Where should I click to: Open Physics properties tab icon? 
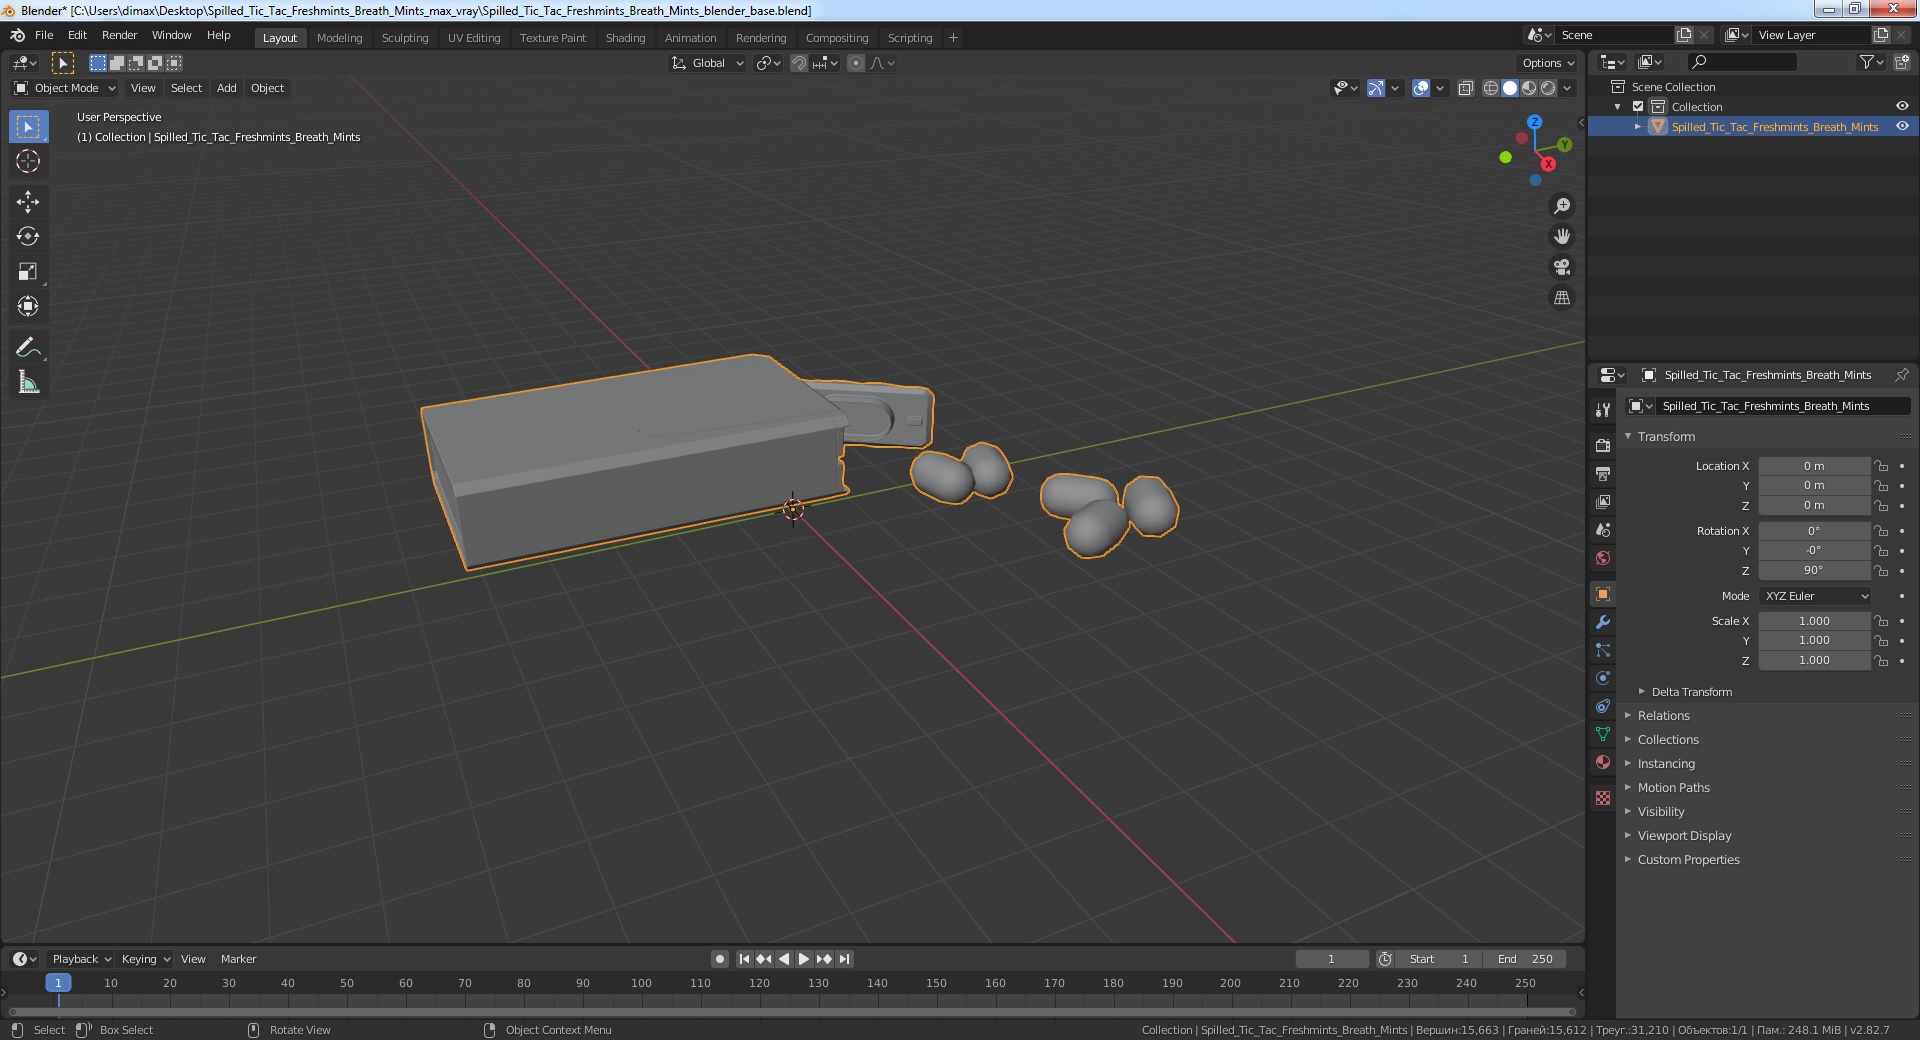point(1603,678)
